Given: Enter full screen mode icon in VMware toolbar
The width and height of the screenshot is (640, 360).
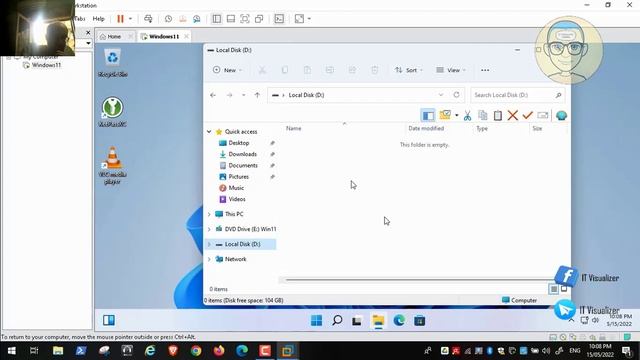Looking at the screenshot, I should (244, 19).
